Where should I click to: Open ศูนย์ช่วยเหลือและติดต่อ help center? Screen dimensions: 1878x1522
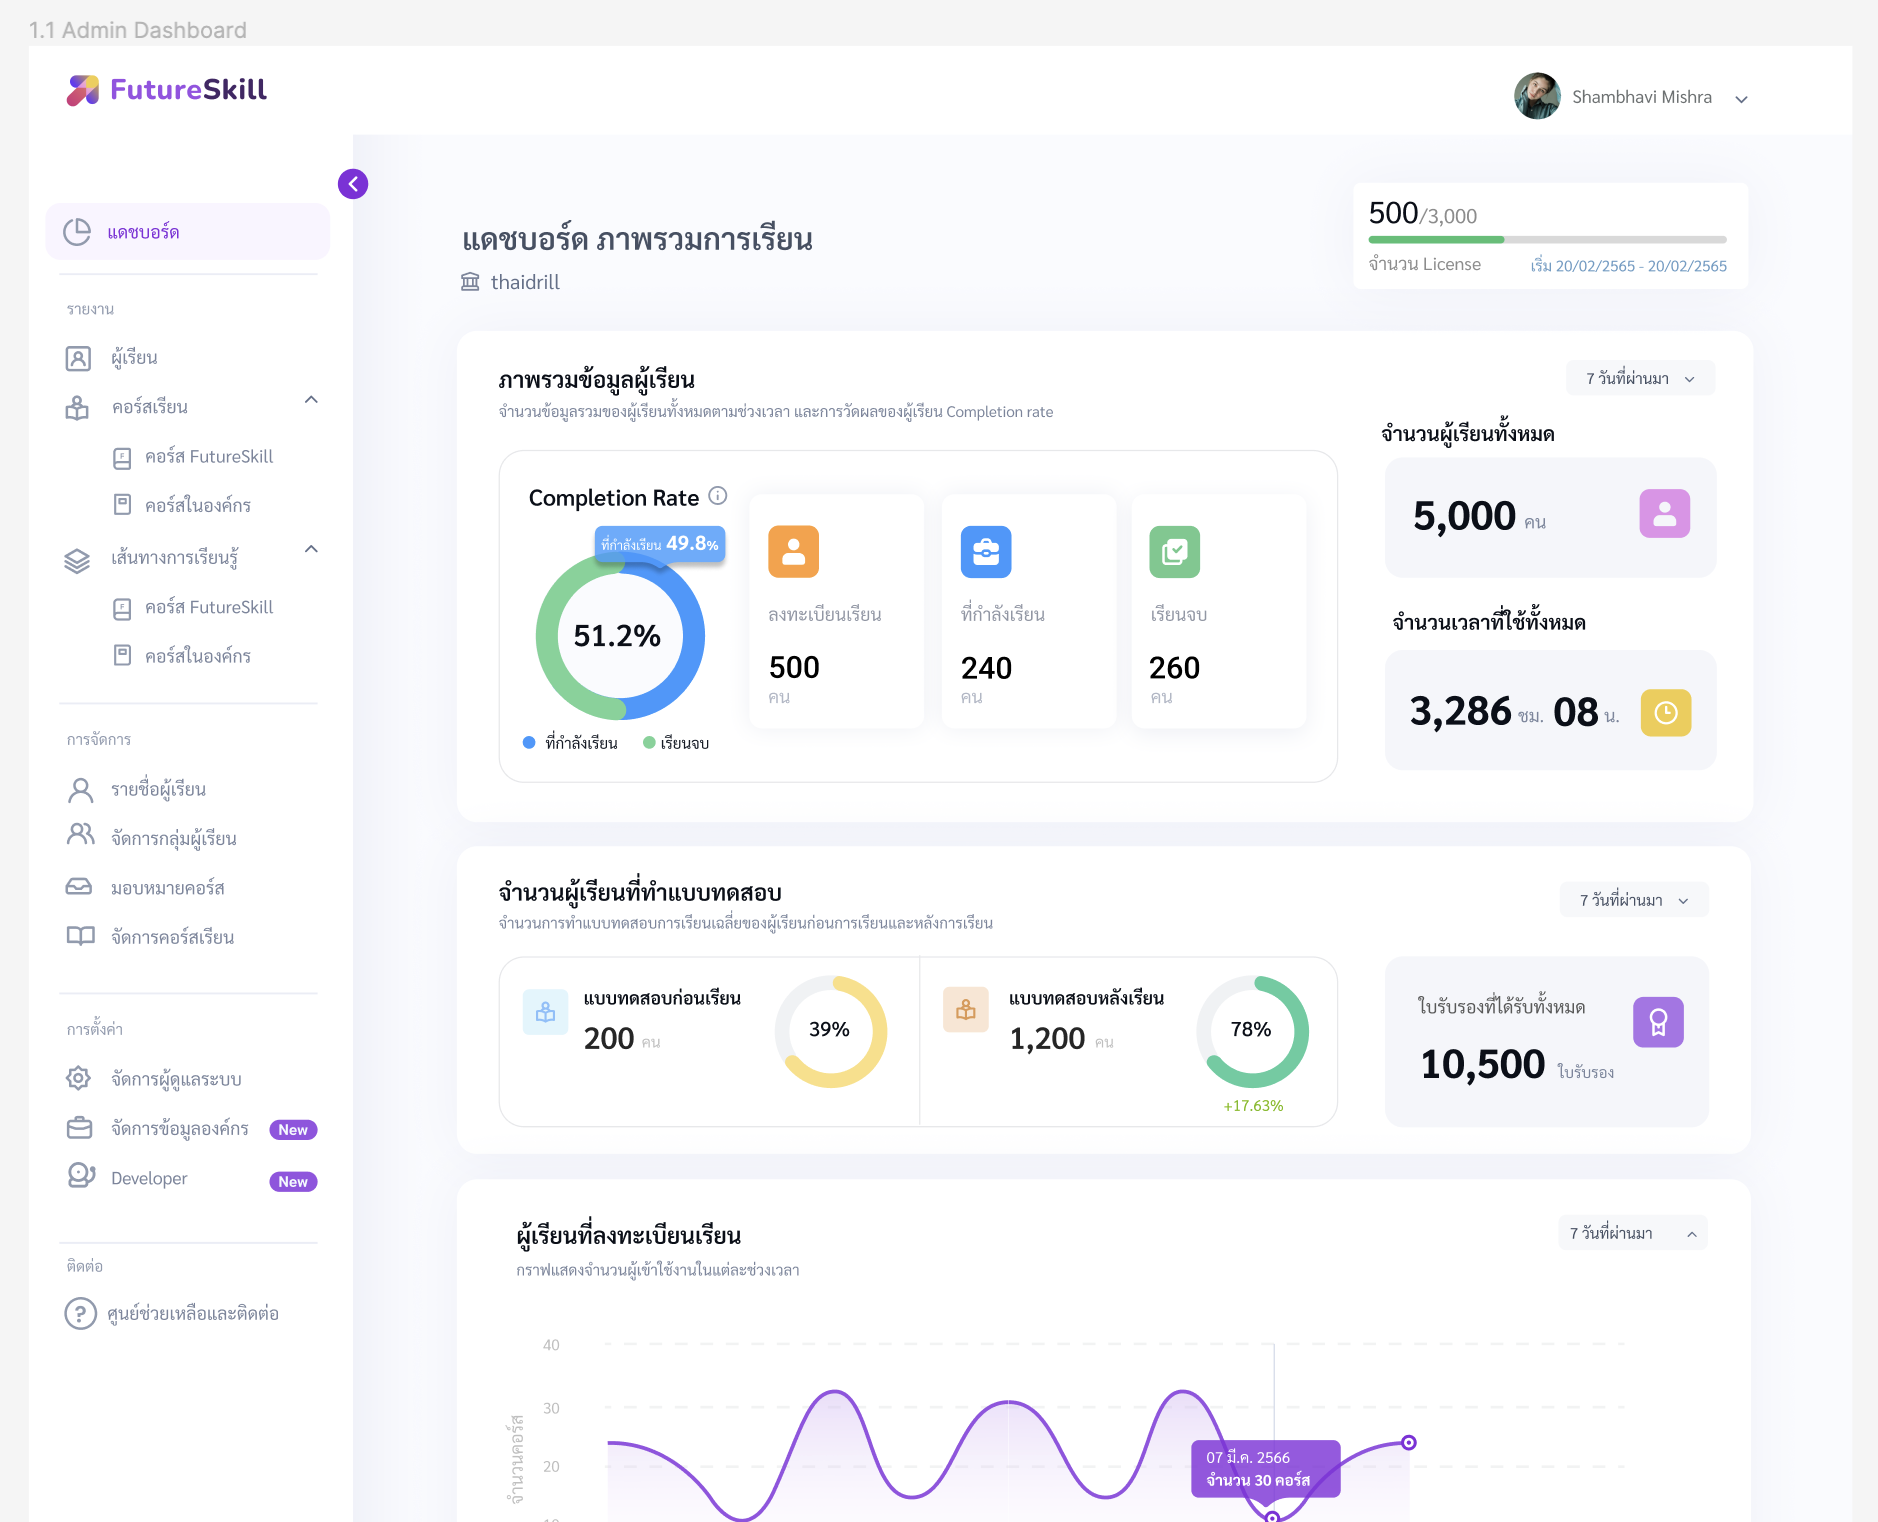193,1314
